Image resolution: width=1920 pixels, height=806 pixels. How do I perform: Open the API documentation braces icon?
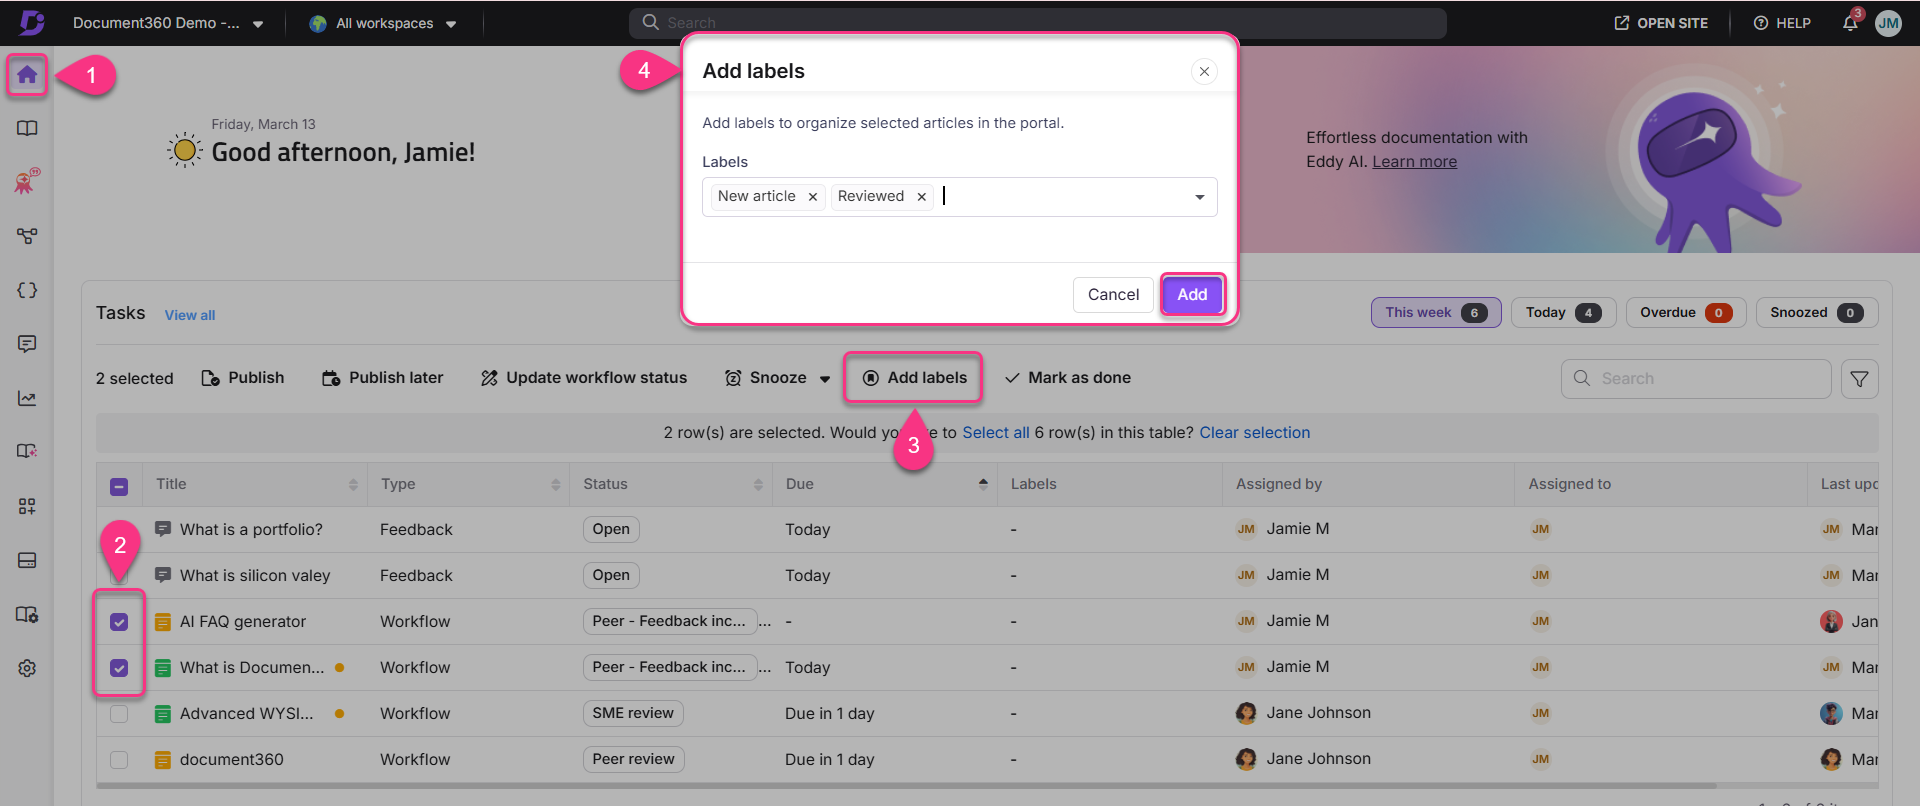(27, 290)
